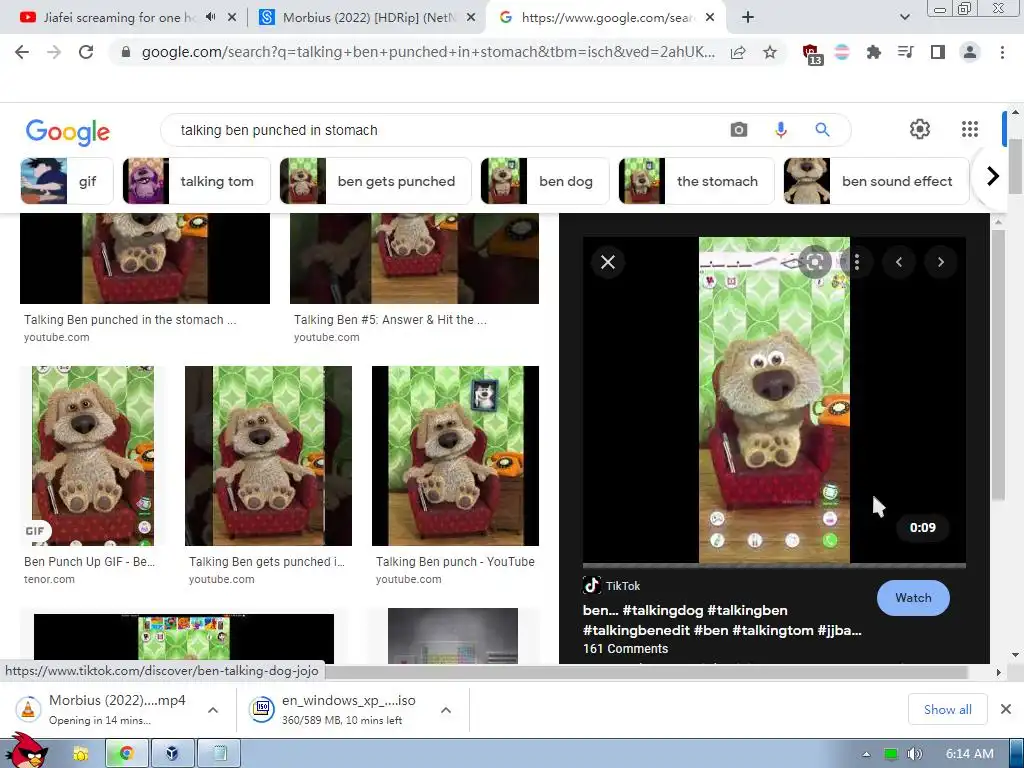1024x768 pixels.
Task: Filter images by ben sound effect chip
Action: 876,181
